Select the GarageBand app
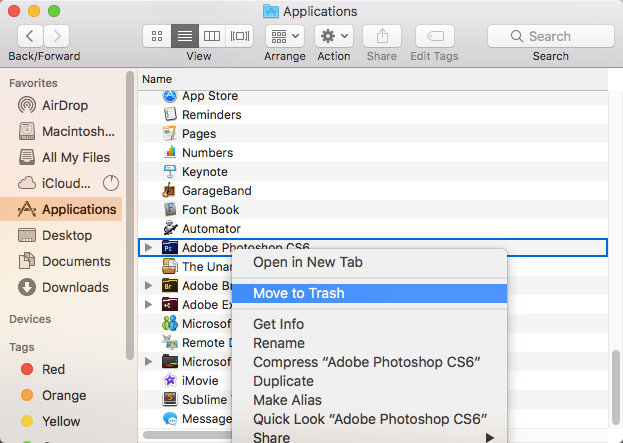Image resolution: width=623 pixels, height=443 pixels. click(x=373, y=191)
